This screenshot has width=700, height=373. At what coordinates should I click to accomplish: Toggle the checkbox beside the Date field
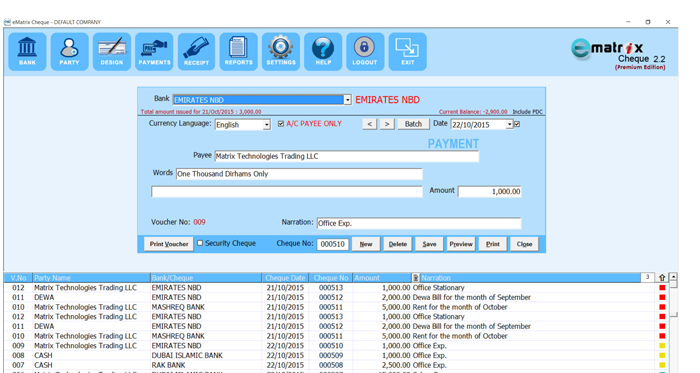coord(517,124)
